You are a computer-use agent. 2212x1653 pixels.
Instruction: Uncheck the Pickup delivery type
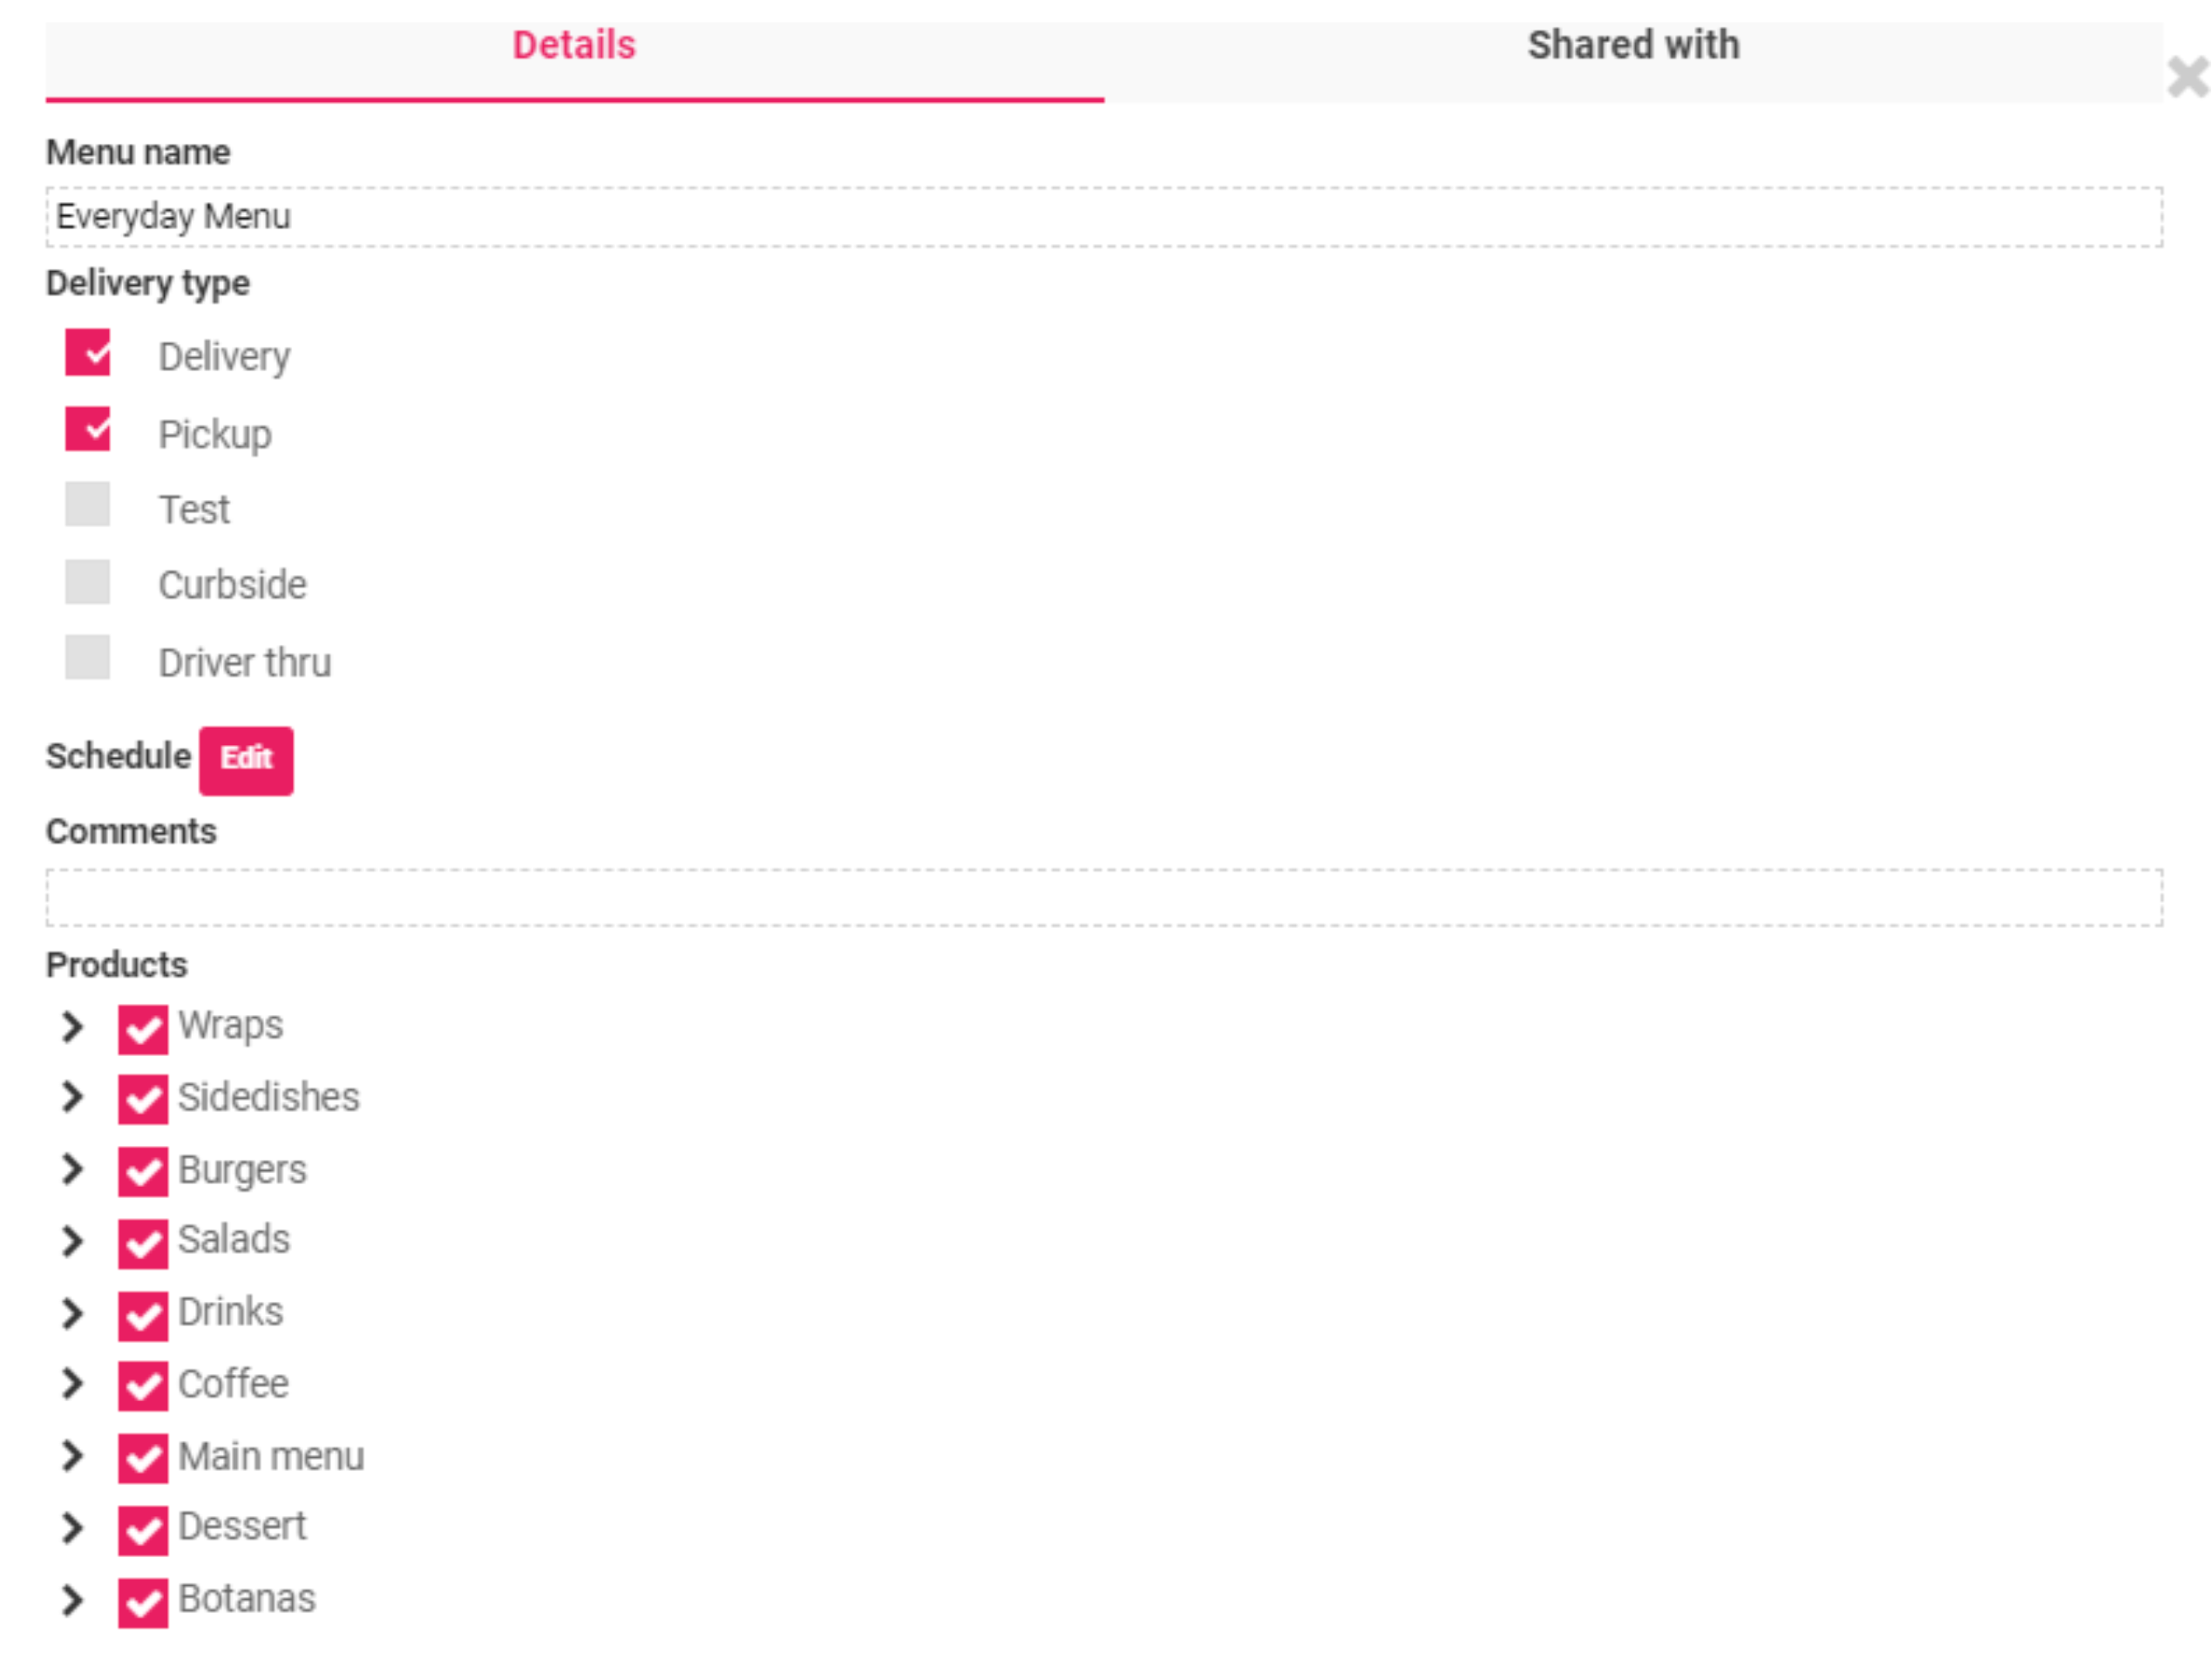click(88, 429)
